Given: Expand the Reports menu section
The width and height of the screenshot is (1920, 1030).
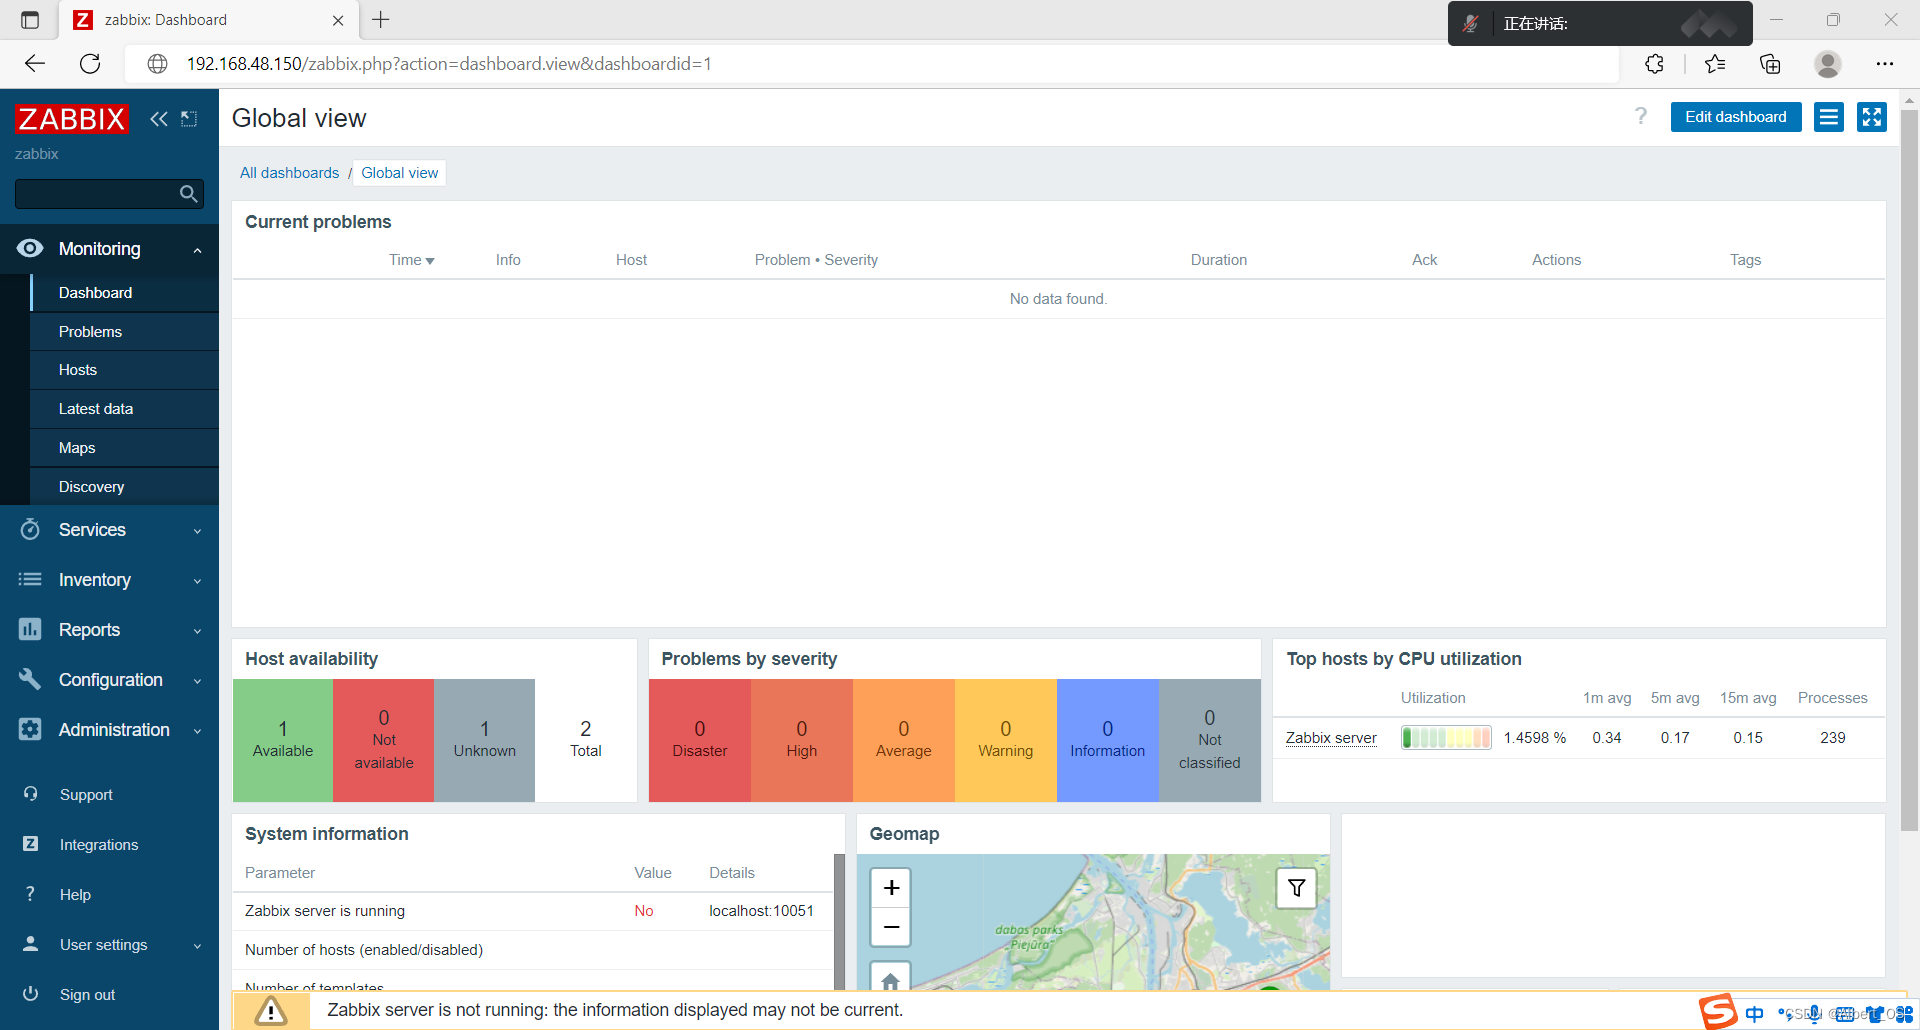Looking at the screenshot, I should point(197,631).
